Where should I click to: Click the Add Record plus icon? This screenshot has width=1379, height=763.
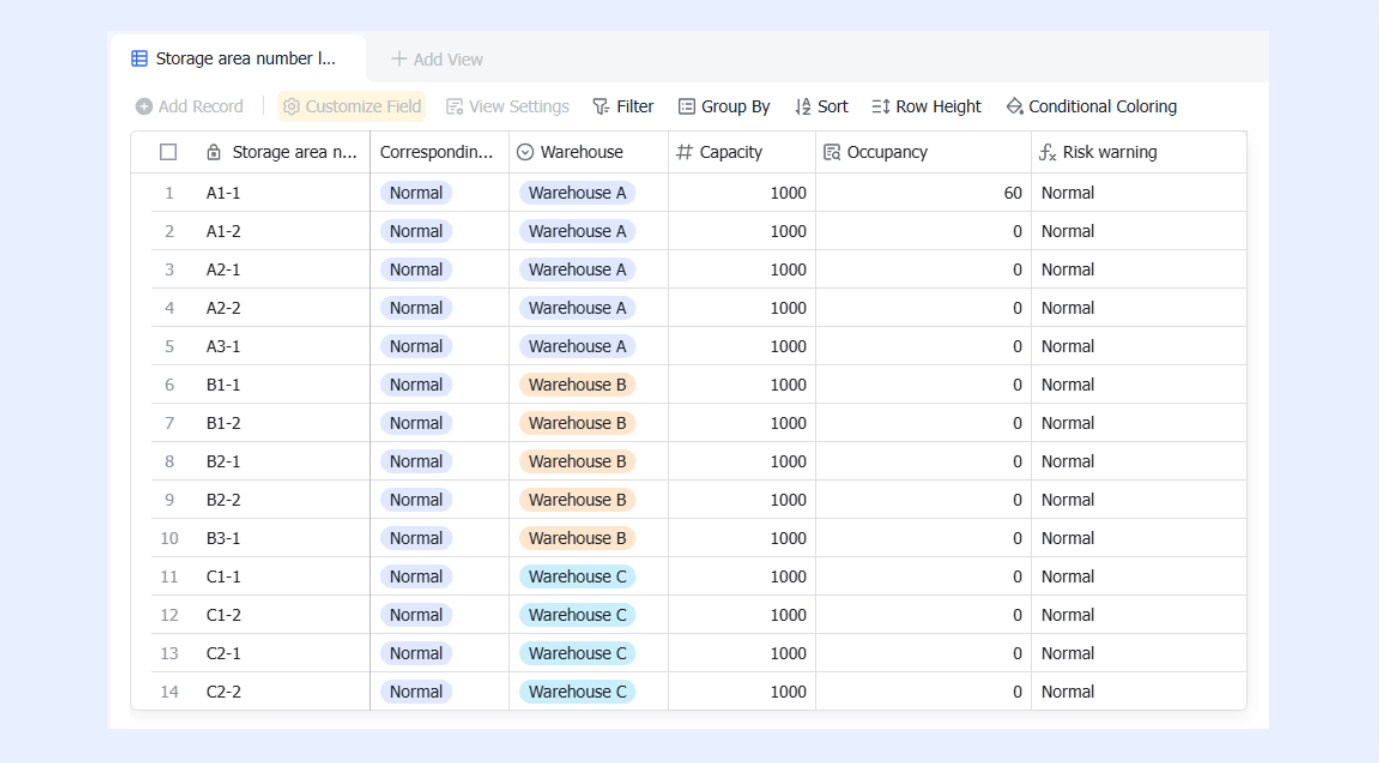(x=144, y=106)
